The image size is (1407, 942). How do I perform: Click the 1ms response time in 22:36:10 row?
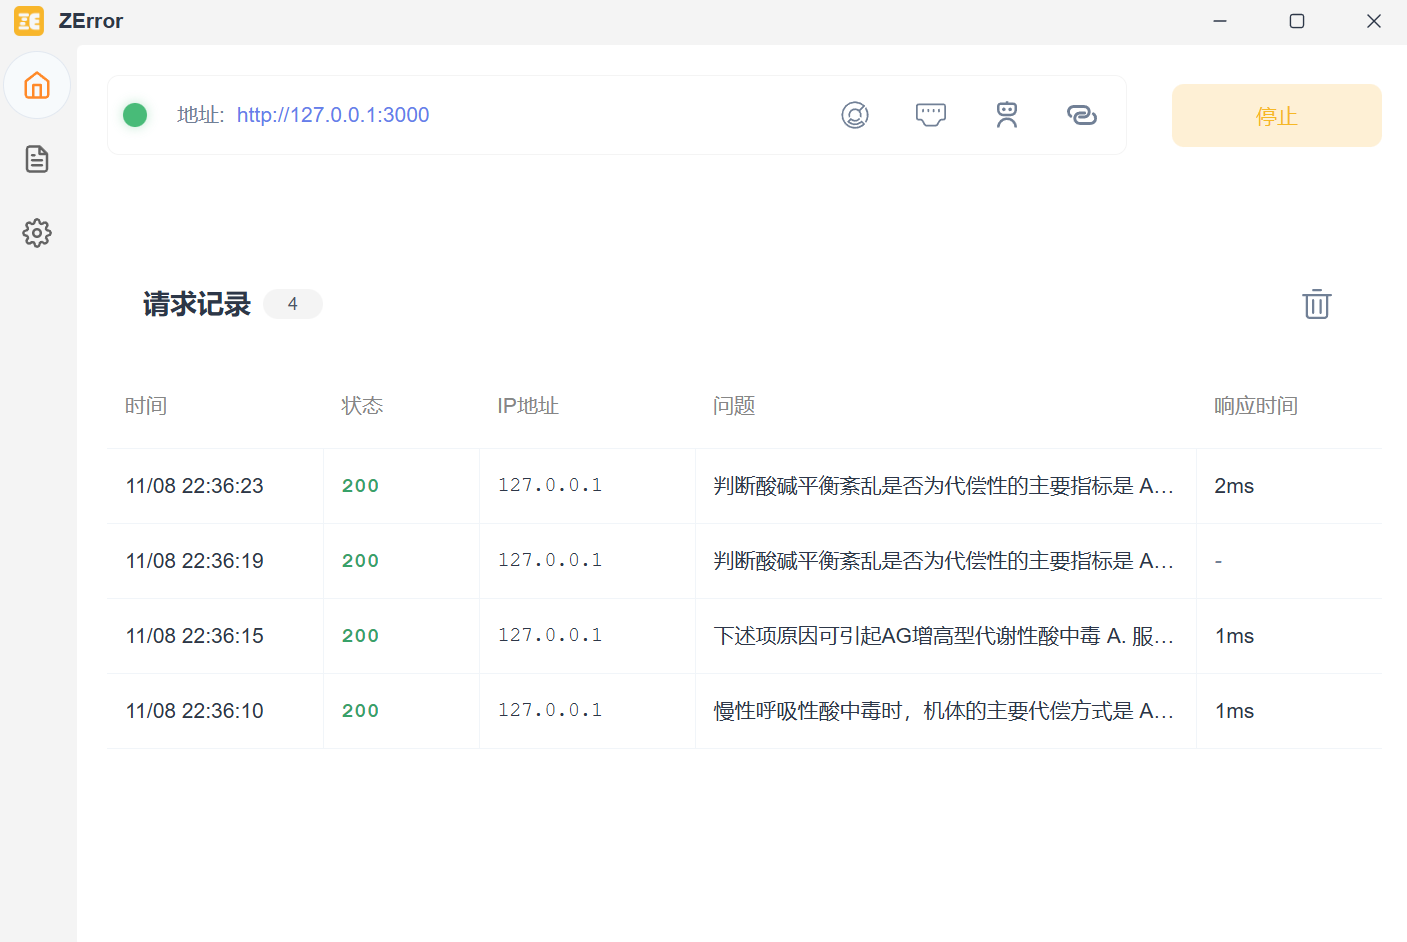point(1234,711)
